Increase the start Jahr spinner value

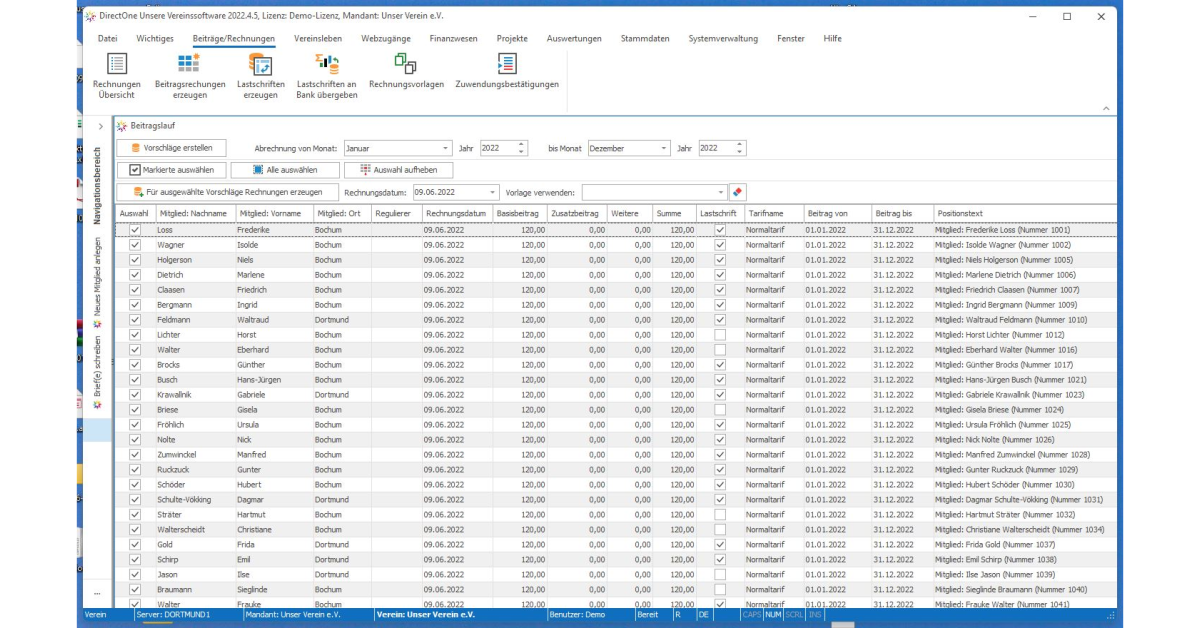[x=521, y=144]
